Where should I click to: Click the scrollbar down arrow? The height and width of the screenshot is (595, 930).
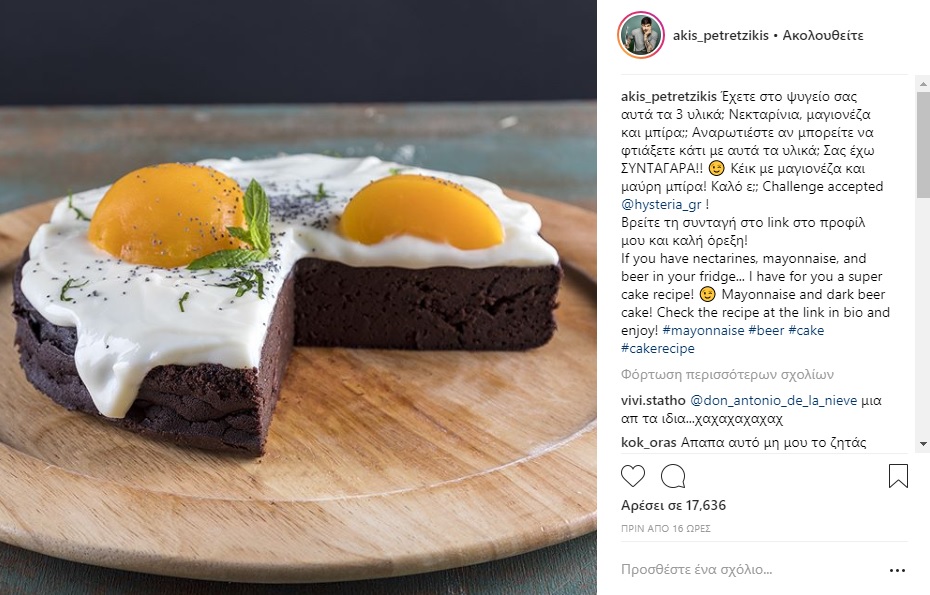pyautogui.click(x=923, y=444)
